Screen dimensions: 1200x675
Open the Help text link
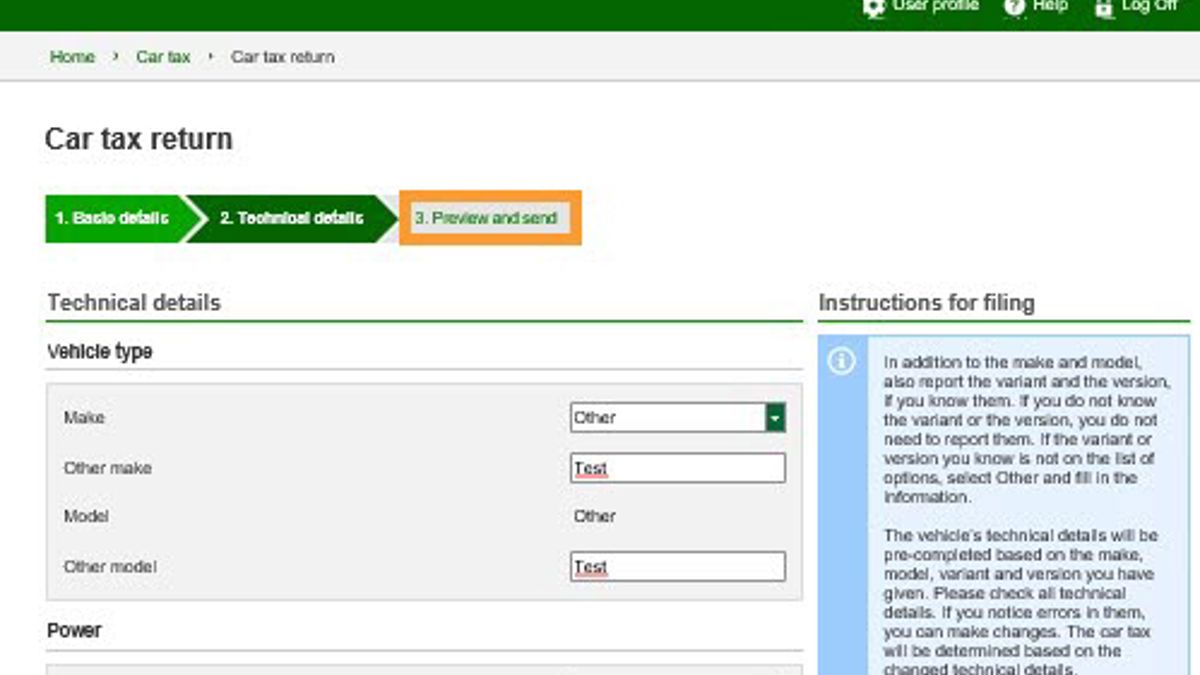1050,6
